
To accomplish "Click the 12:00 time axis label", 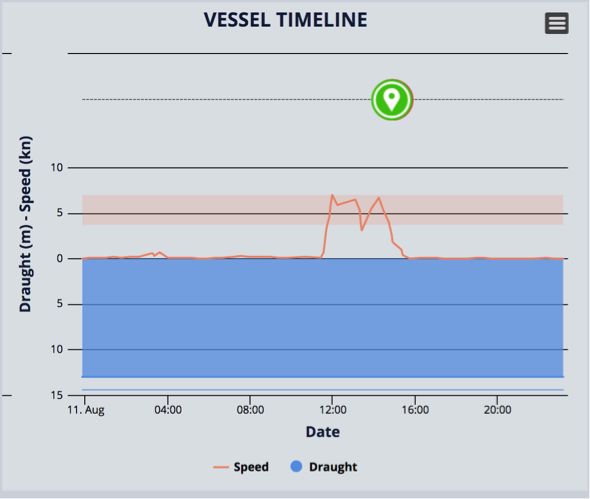I will click(x=333, y=410).
